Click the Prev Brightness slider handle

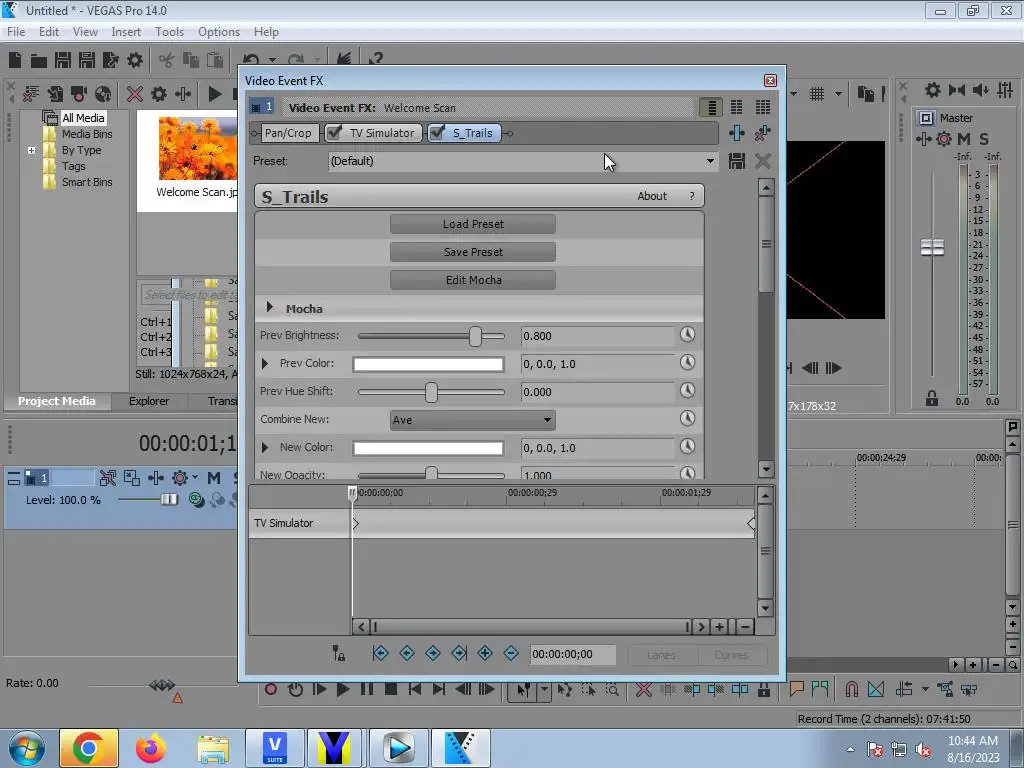pos(475,336)
